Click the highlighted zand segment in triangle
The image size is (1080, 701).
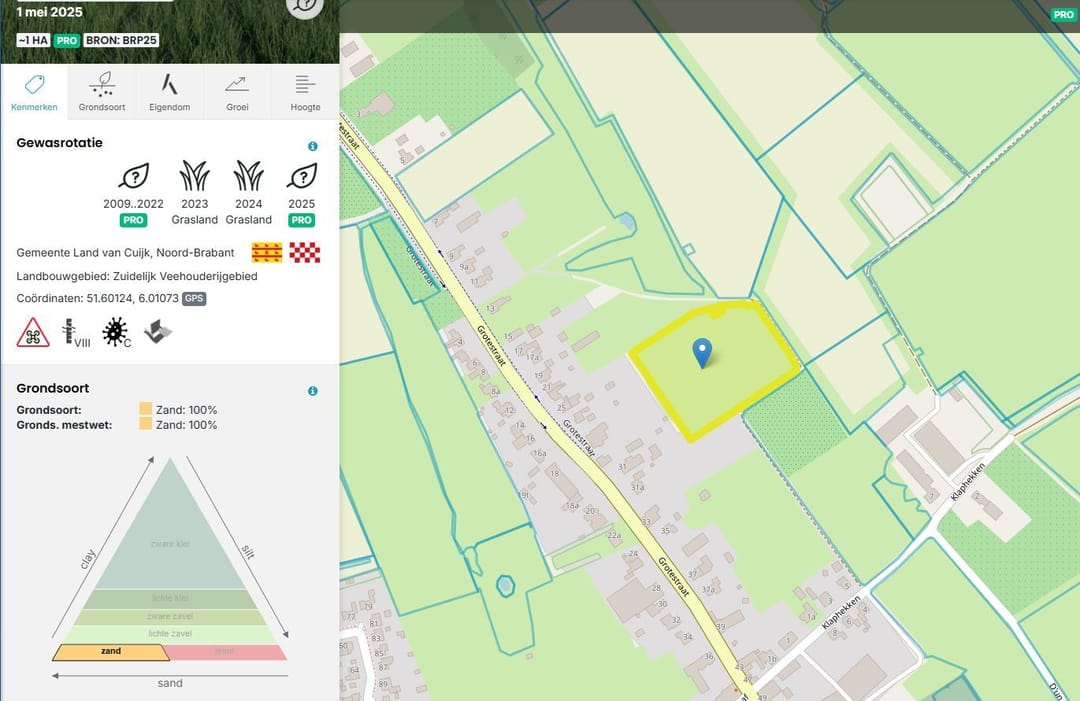tap(111, 652)
